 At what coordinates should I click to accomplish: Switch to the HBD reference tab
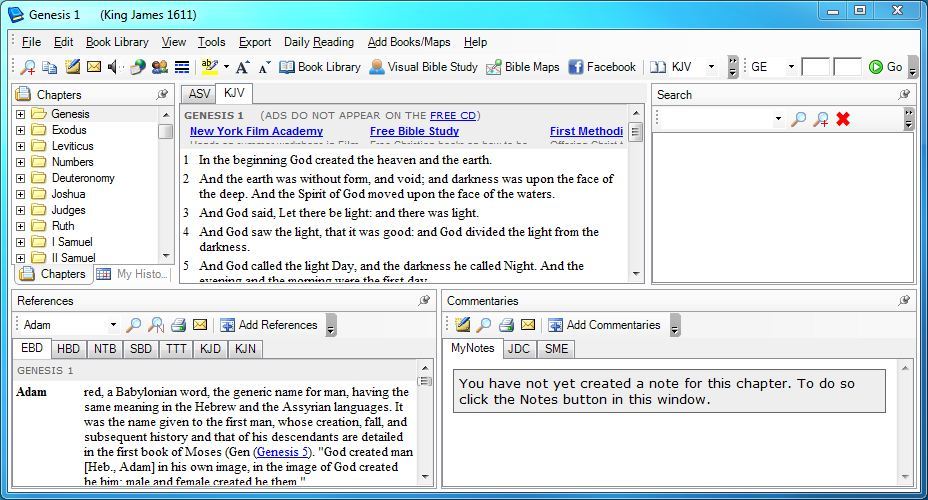pos(68,349)
